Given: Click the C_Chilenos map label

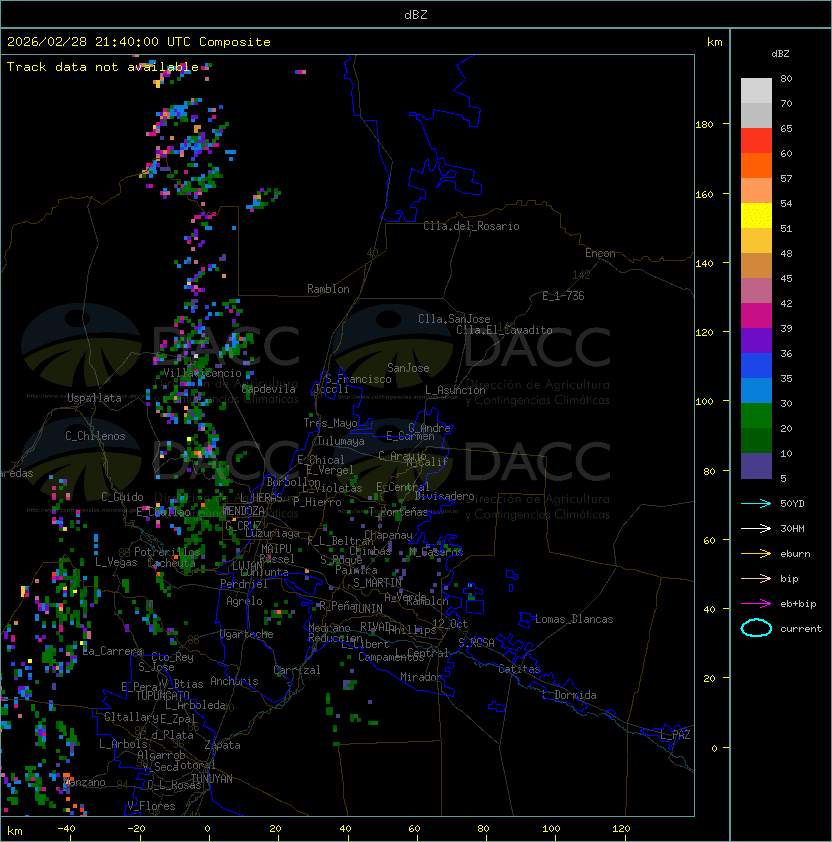Looking at the screenshot, I should coord(95,435).
